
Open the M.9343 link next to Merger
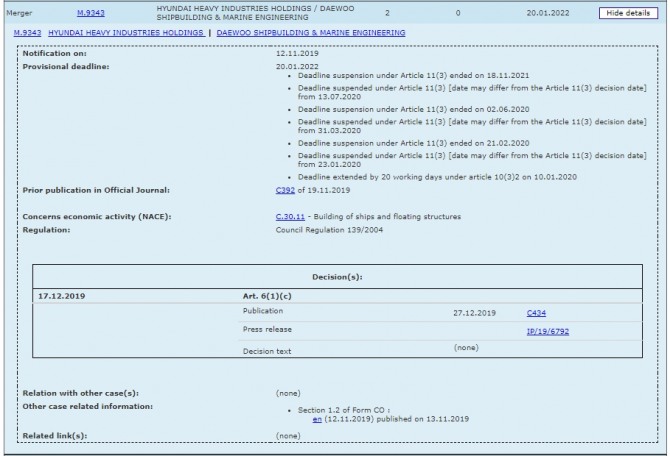pos(91,12)
